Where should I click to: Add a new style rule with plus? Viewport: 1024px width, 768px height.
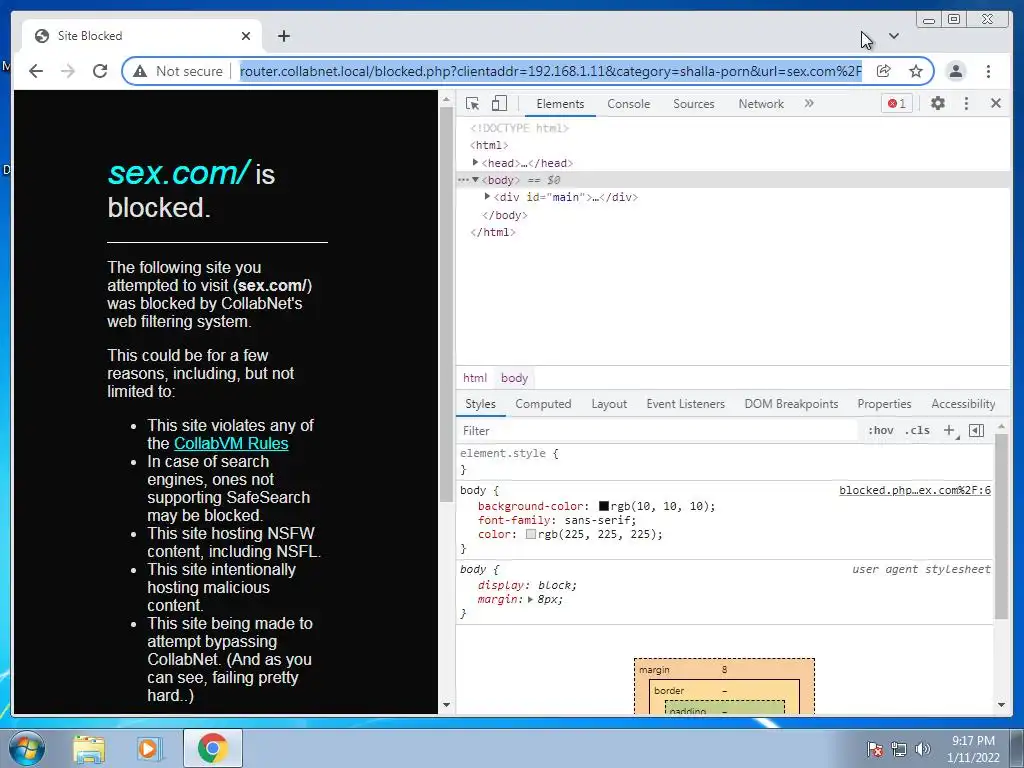pos(949,430)
